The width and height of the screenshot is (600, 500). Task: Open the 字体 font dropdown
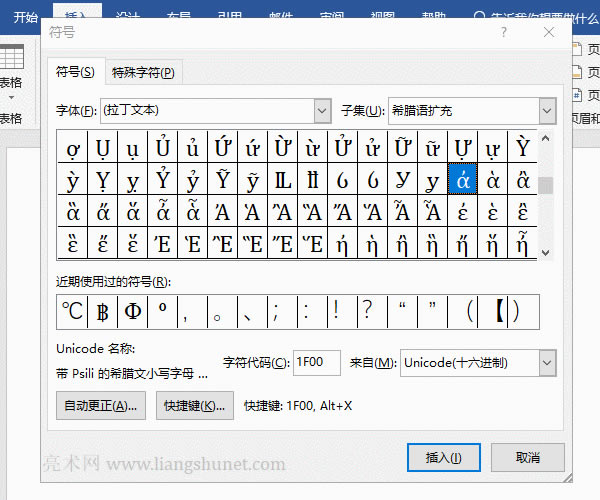point(322,110)
